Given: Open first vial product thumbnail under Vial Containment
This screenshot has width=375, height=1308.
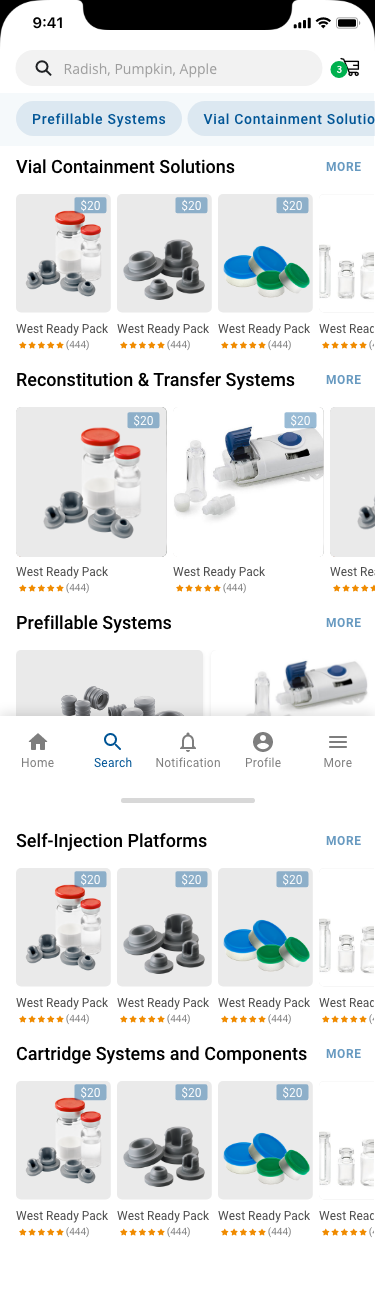Looking at the screenshot, I should (63, 253).
